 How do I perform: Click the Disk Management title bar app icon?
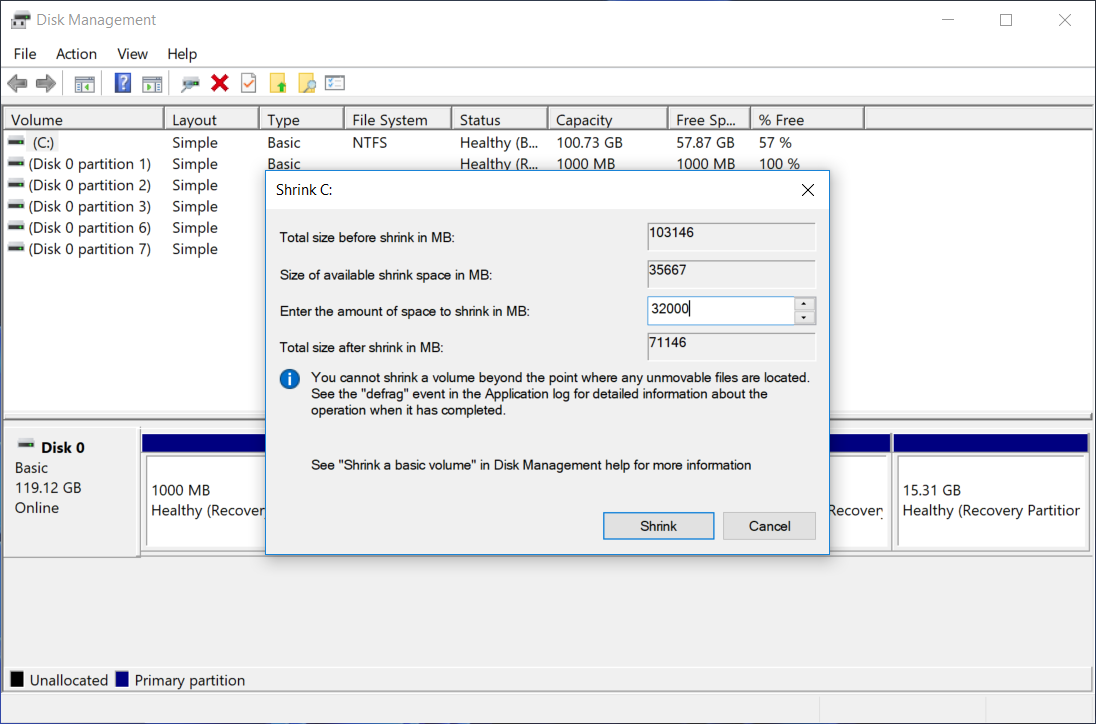coord(20,20)
